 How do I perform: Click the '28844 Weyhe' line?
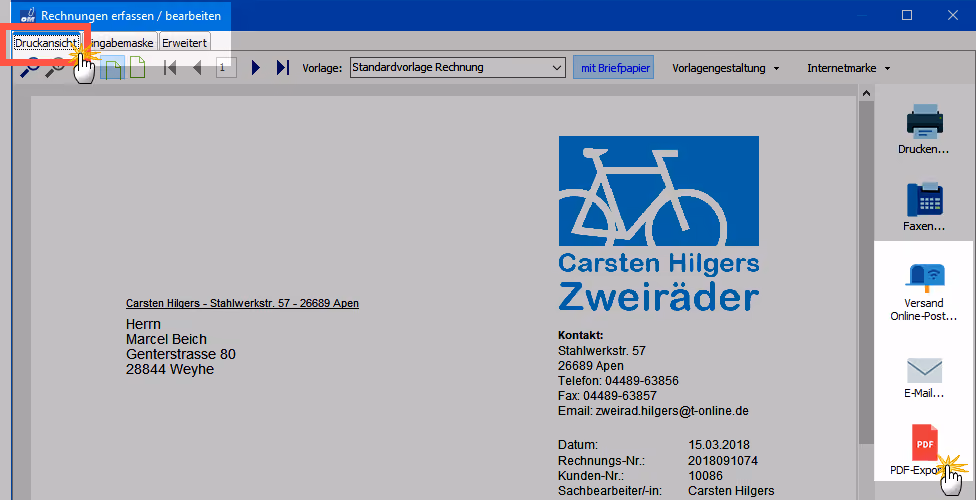tap(170, 369)
